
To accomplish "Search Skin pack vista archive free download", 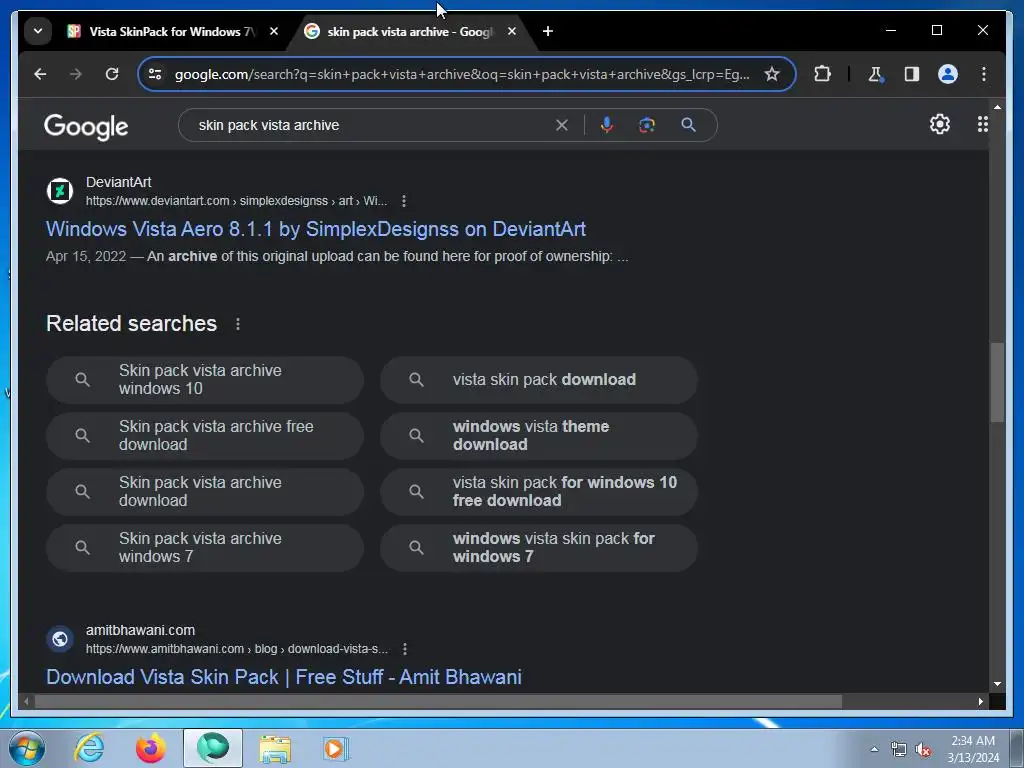I will (204, 436).
